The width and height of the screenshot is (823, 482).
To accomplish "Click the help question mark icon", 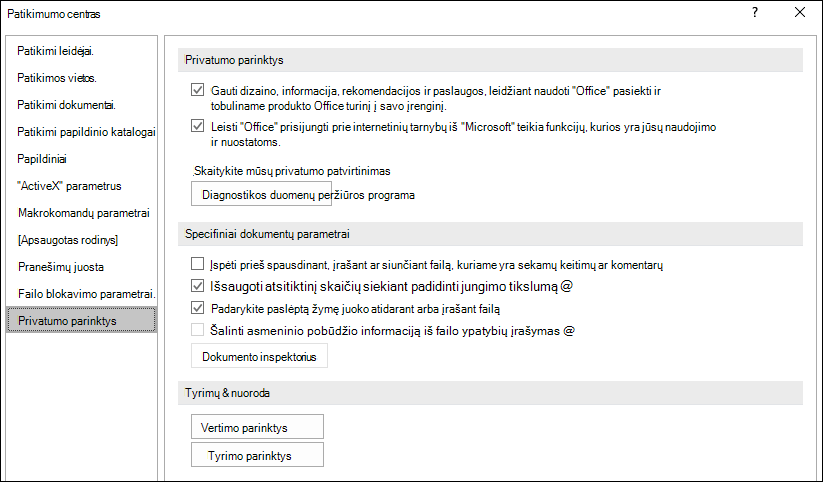I will (755, 13).
